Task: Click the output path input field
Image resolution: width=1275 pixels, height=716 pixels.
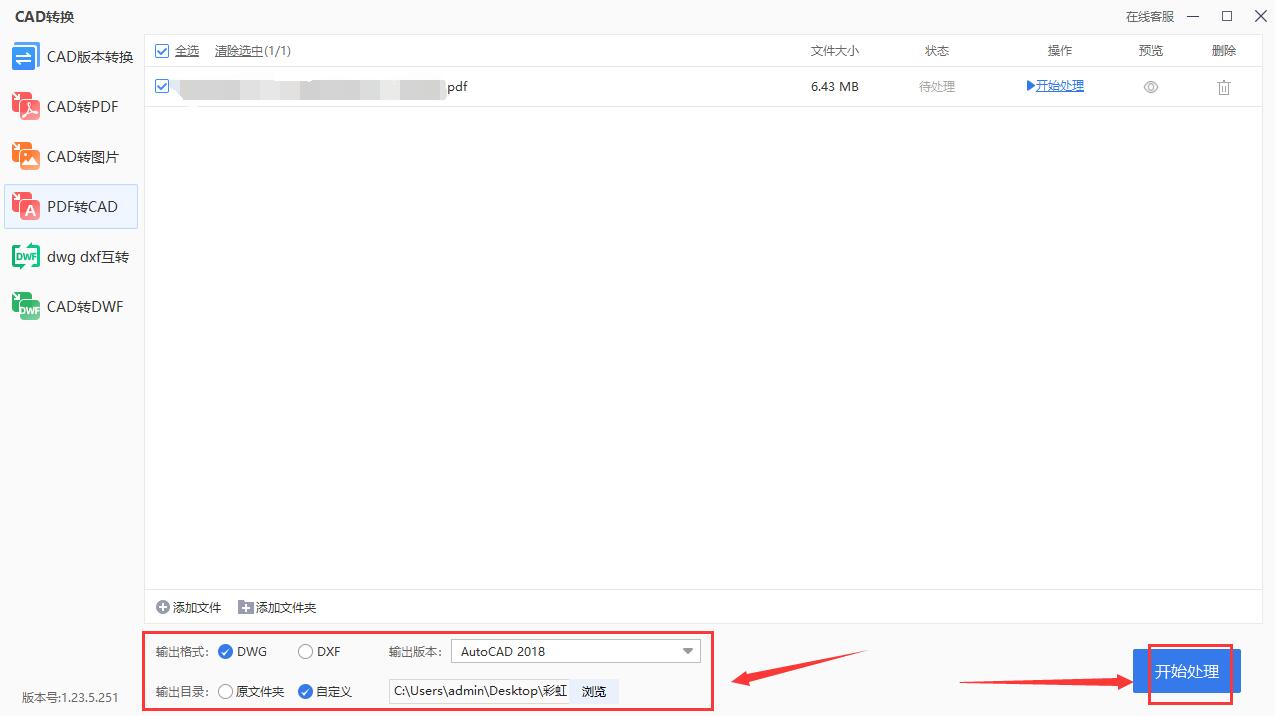Action: pos(480,691)
